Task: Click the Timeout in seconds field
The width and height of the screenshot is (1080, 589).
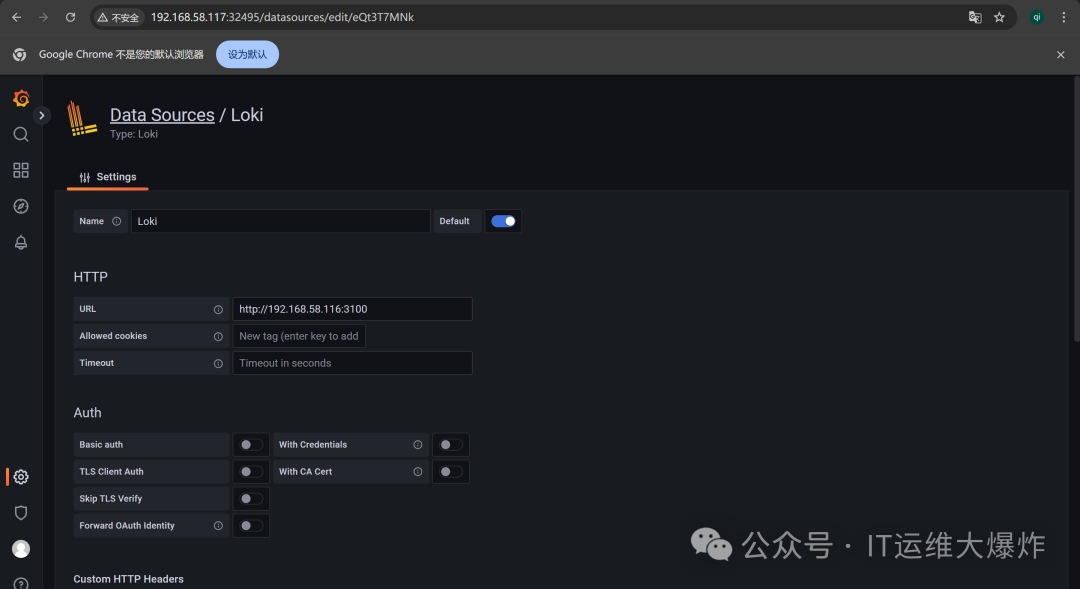Action: (352, 363)
